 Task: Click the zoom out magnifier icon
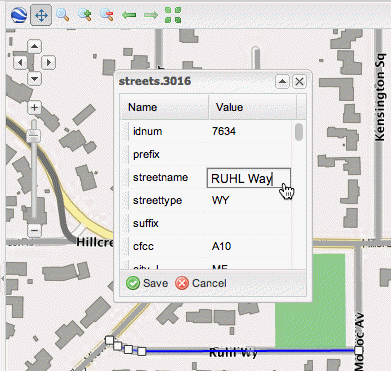coord(107,15)
